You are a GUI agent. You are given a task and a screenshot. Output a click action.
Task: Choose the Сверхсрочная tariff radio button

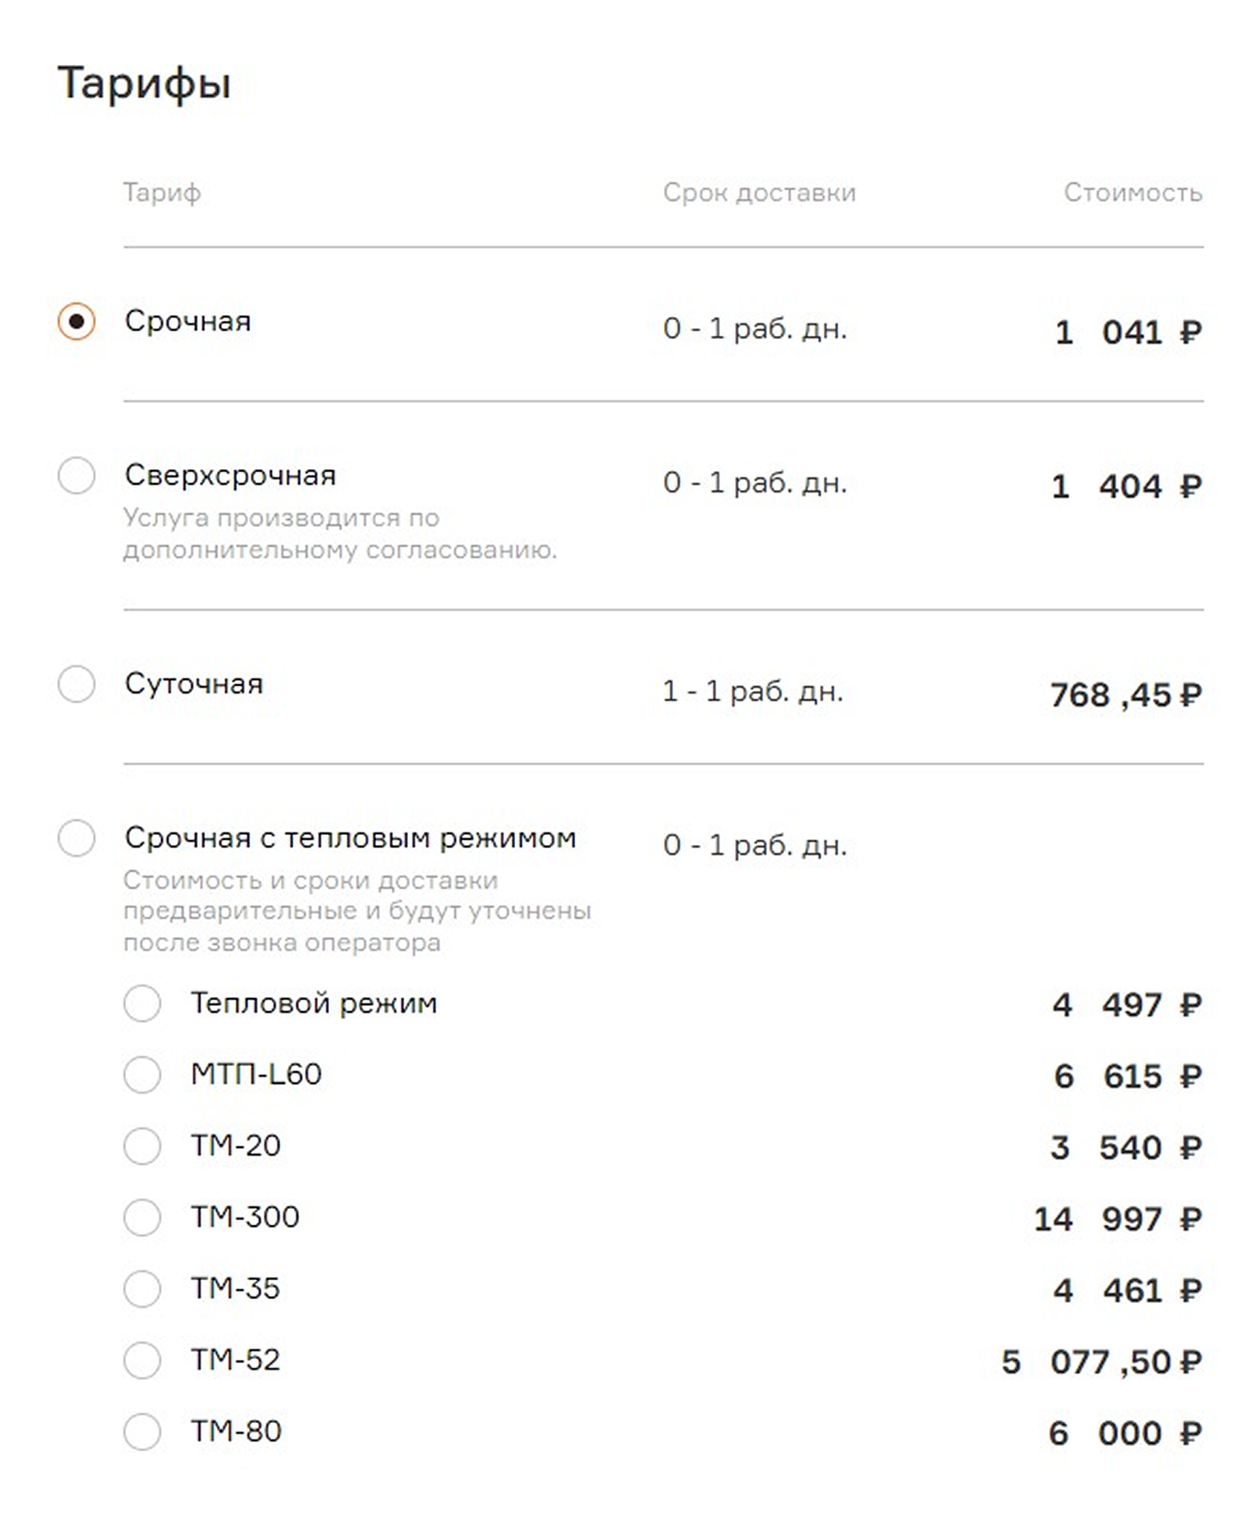point(76,475)
